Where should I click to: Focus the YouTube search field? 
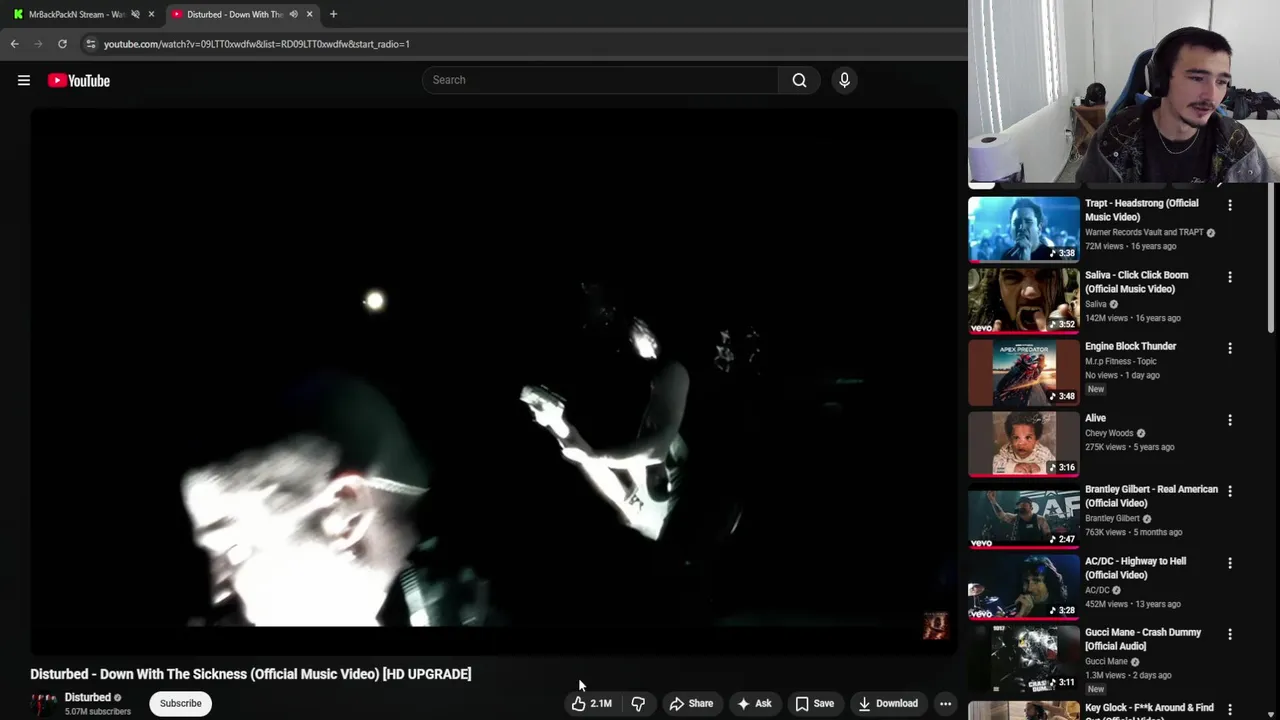600,80
